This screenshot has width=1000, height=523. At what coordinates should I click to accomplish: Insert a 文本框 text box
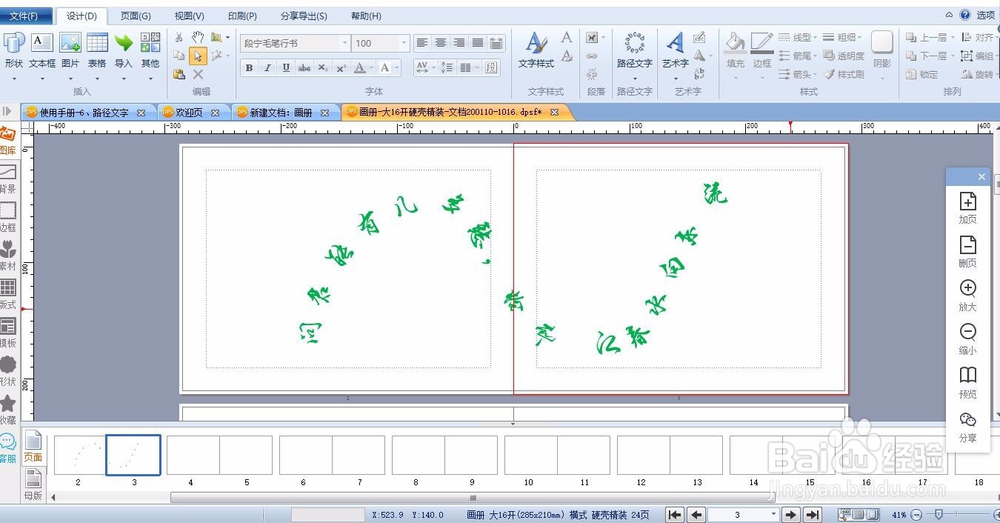pos(42,50)
